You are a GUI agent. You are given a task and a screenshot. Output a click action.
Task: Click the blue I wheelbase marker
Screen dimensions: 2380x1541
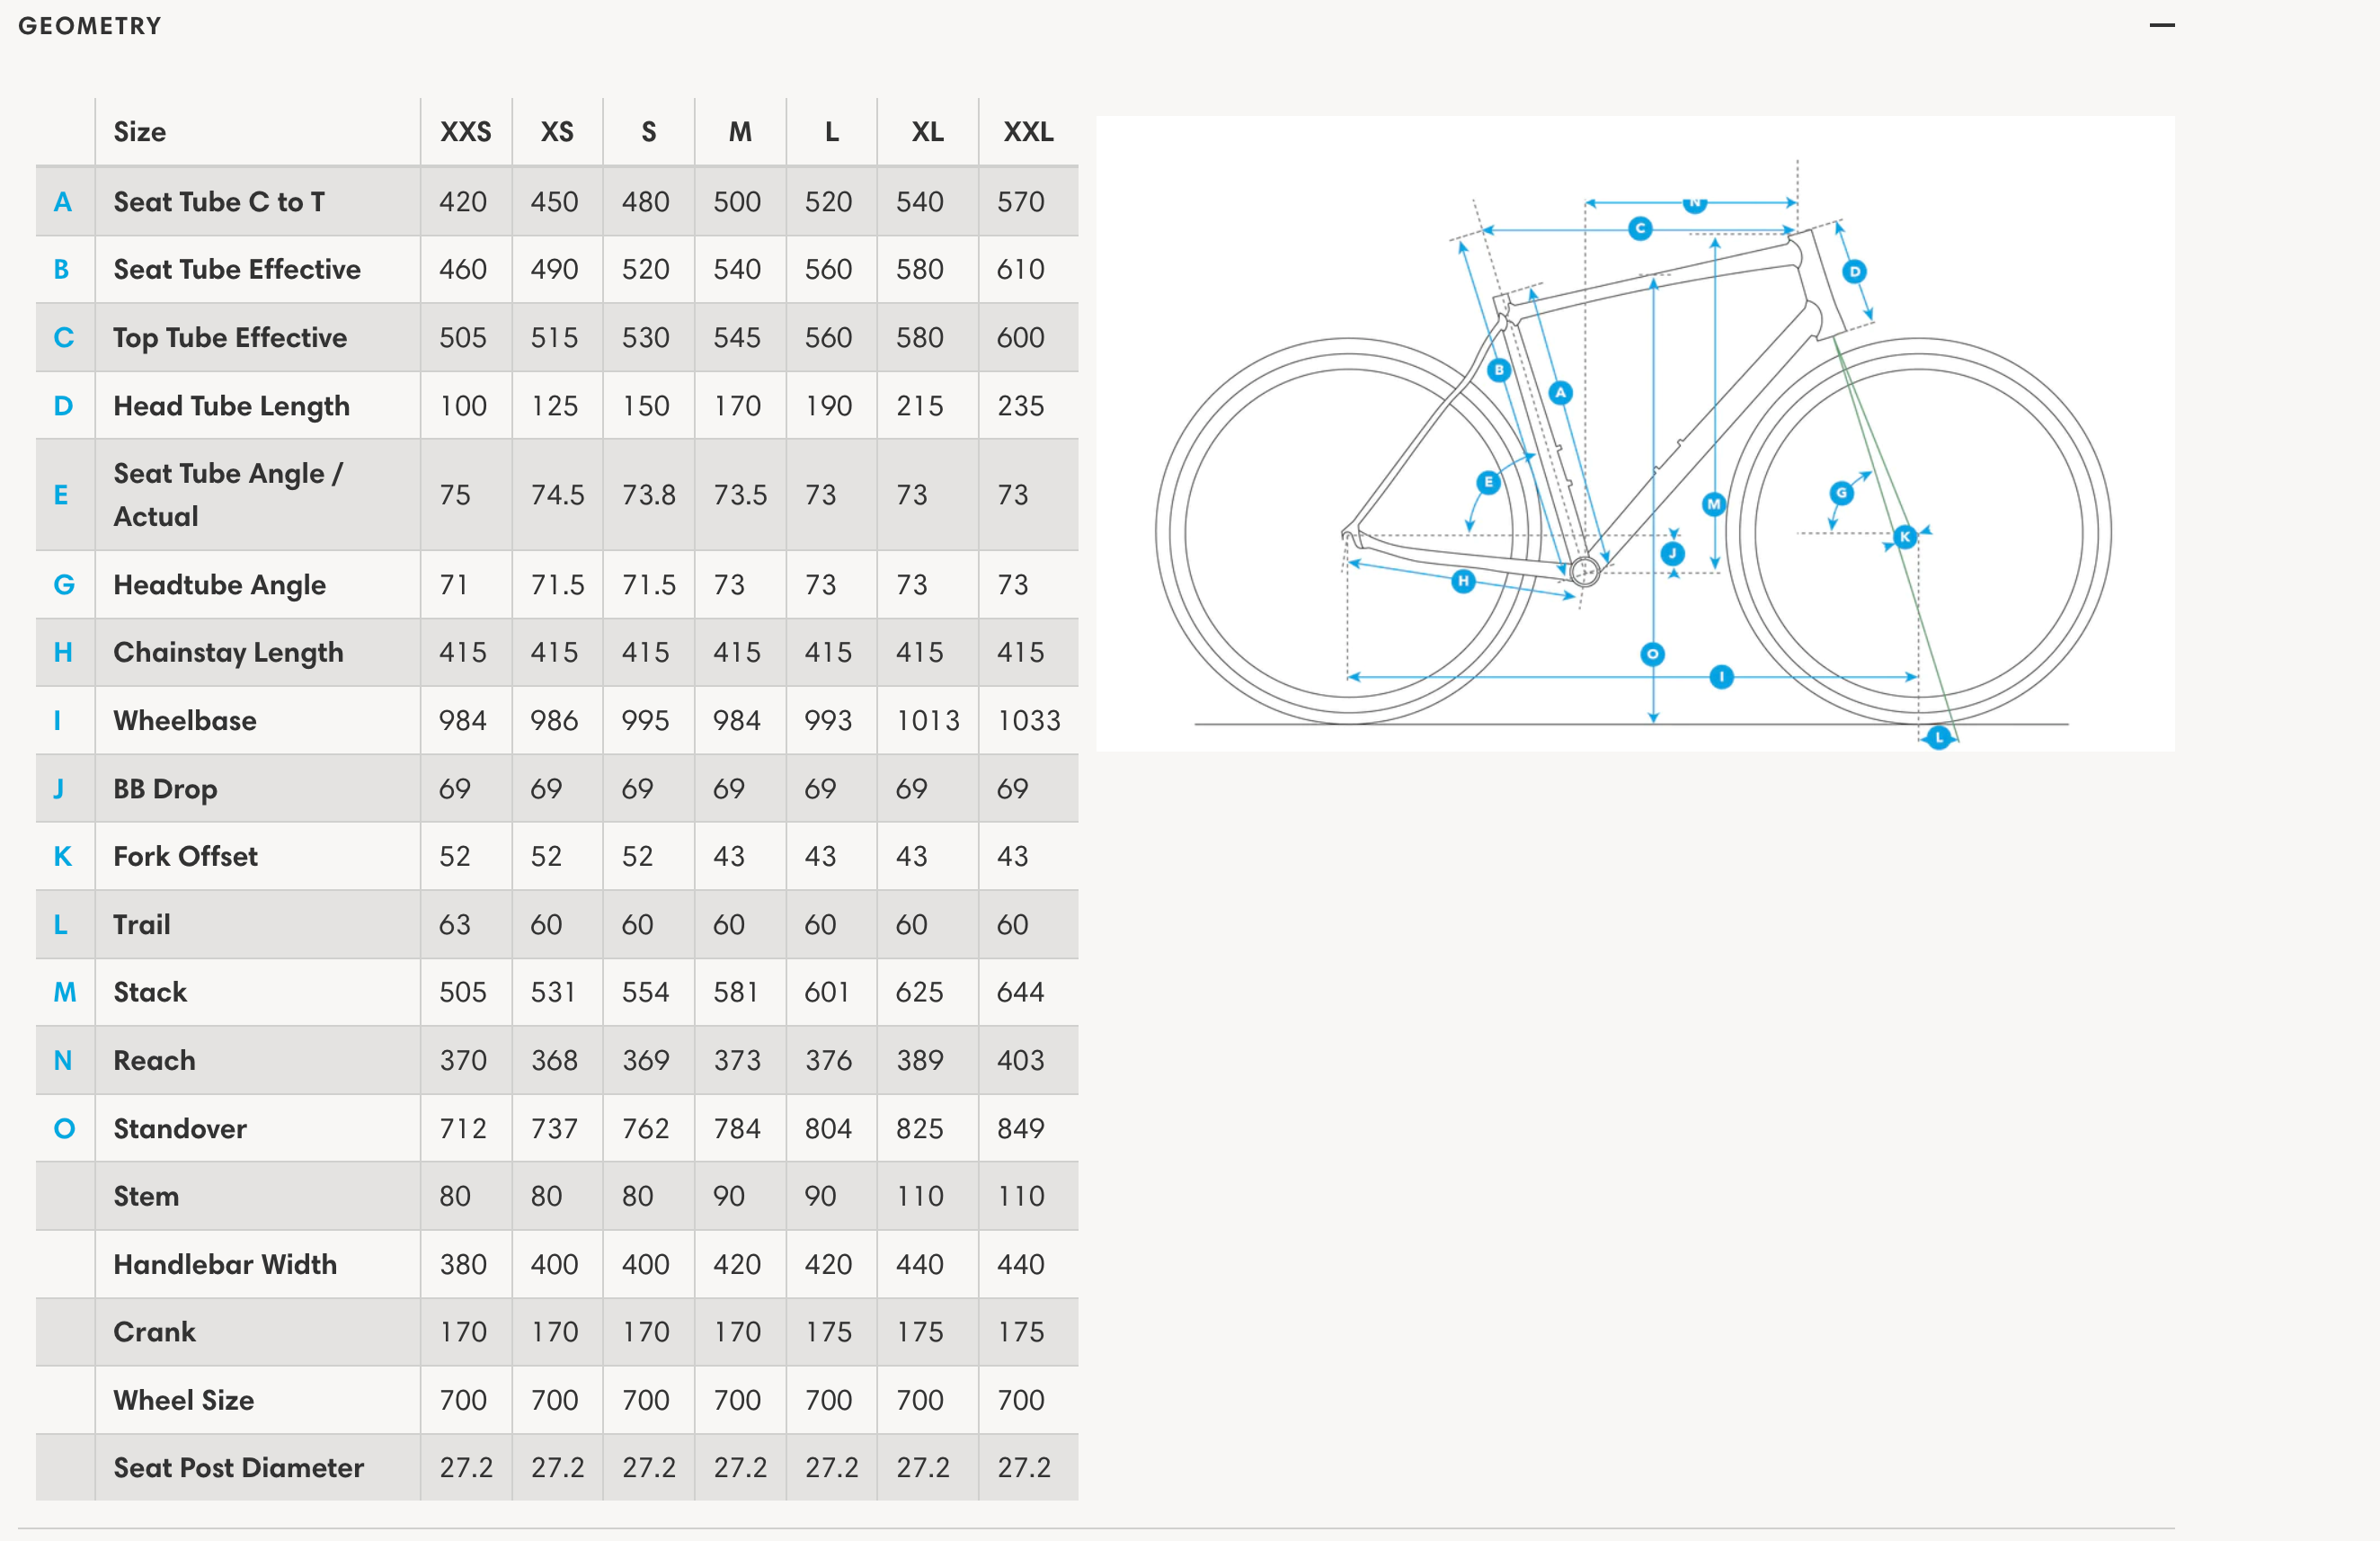tap(1720, 675)
